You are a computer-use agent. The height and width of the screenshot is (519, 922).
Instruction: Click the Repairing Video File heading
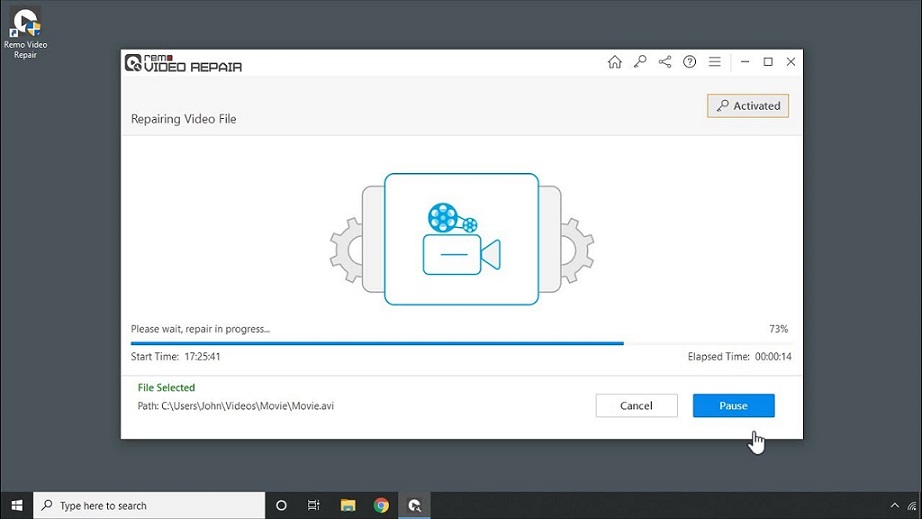[x=183, y=119]
